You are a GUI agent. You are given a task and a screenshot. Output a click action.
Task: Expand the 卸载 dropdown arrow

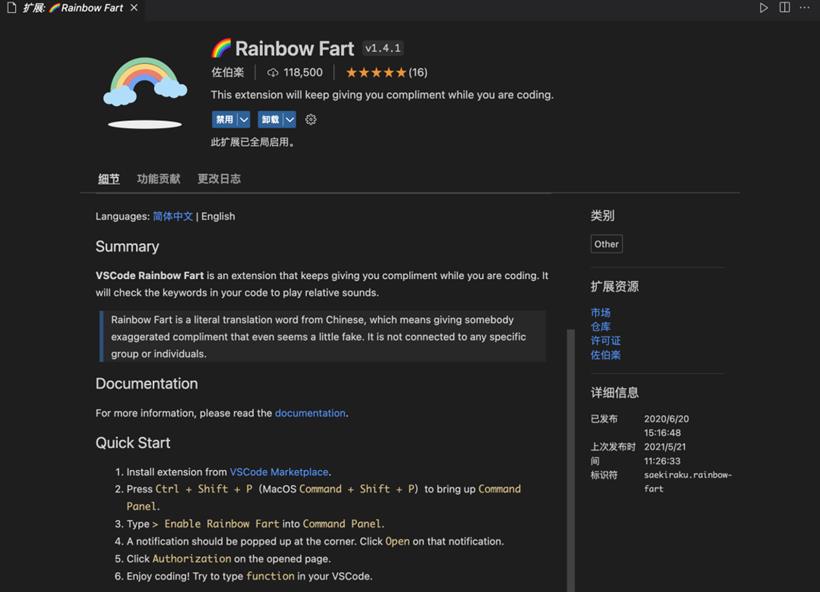pos(290,120)
